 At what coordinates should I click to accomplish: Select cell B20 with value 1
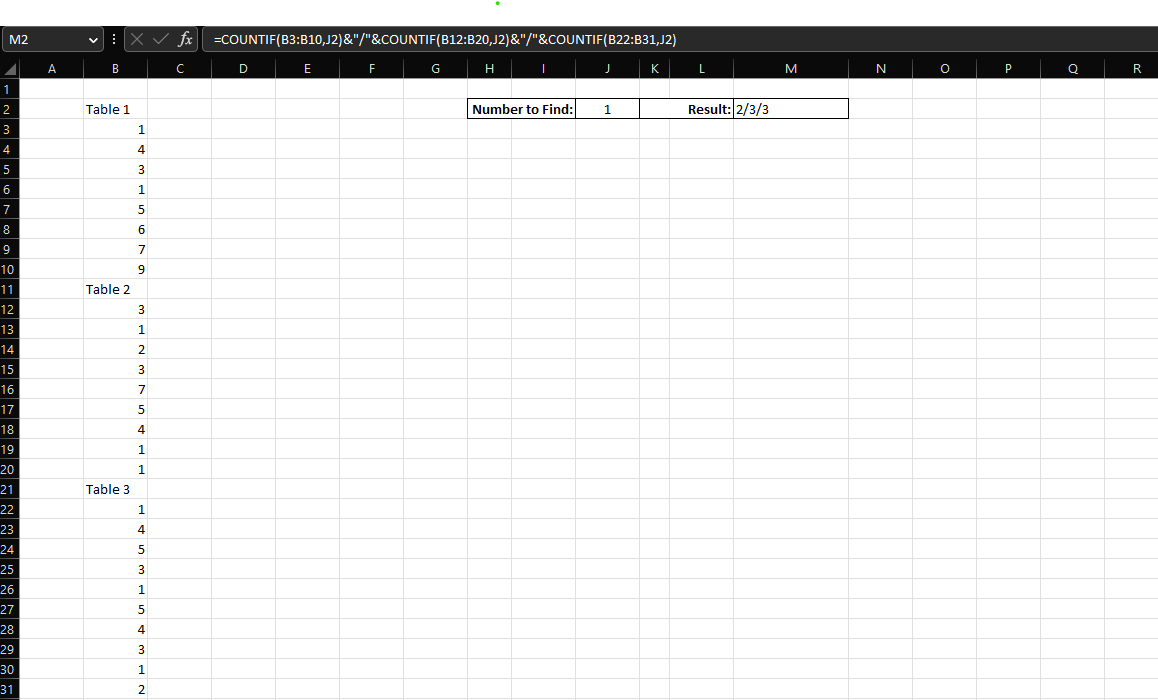click(115, 470)
